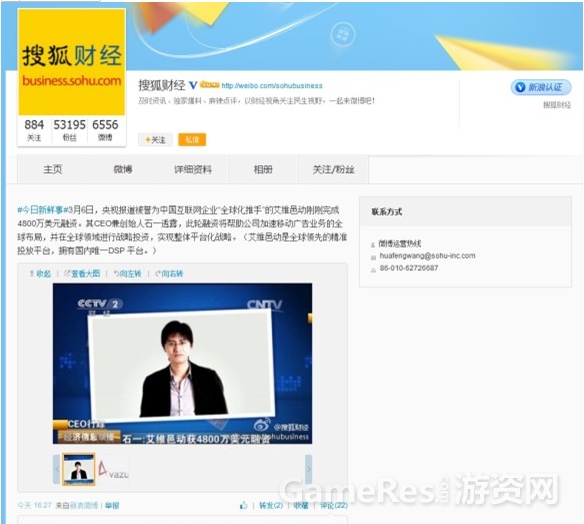Collapse the image with 收起
The image size is (584, 524).
pos(40,274)
